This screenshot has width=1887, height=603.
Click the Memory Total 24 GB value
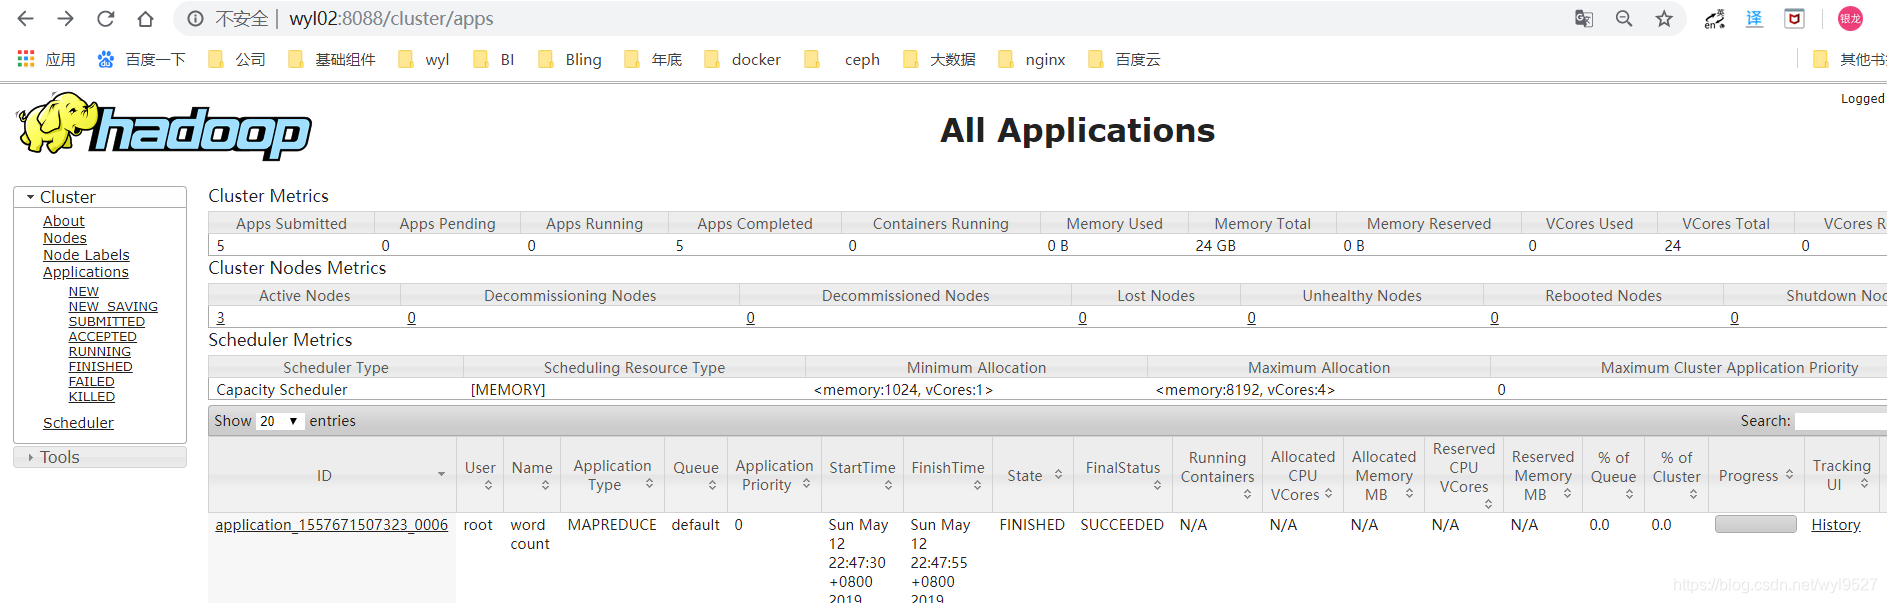1216,246
